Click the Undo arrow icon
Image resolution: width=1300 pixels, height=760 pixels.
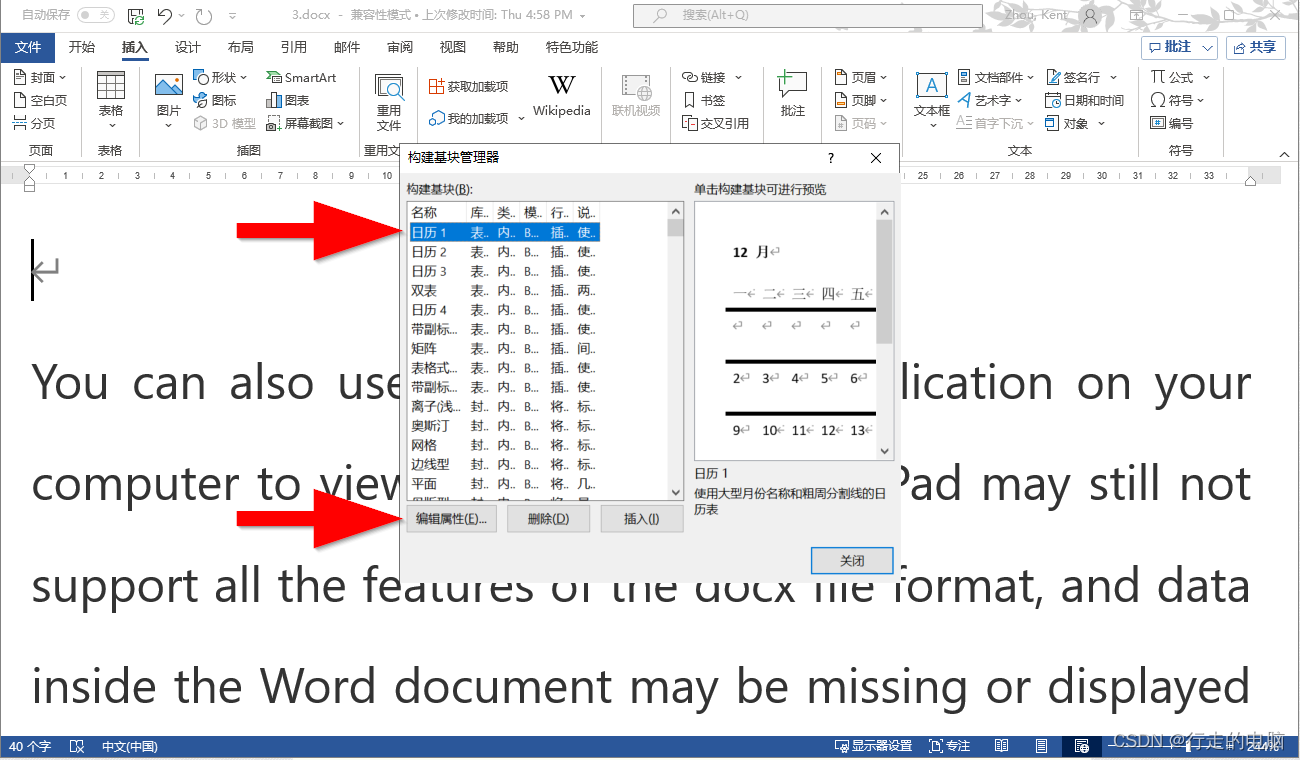click(165, 15)
